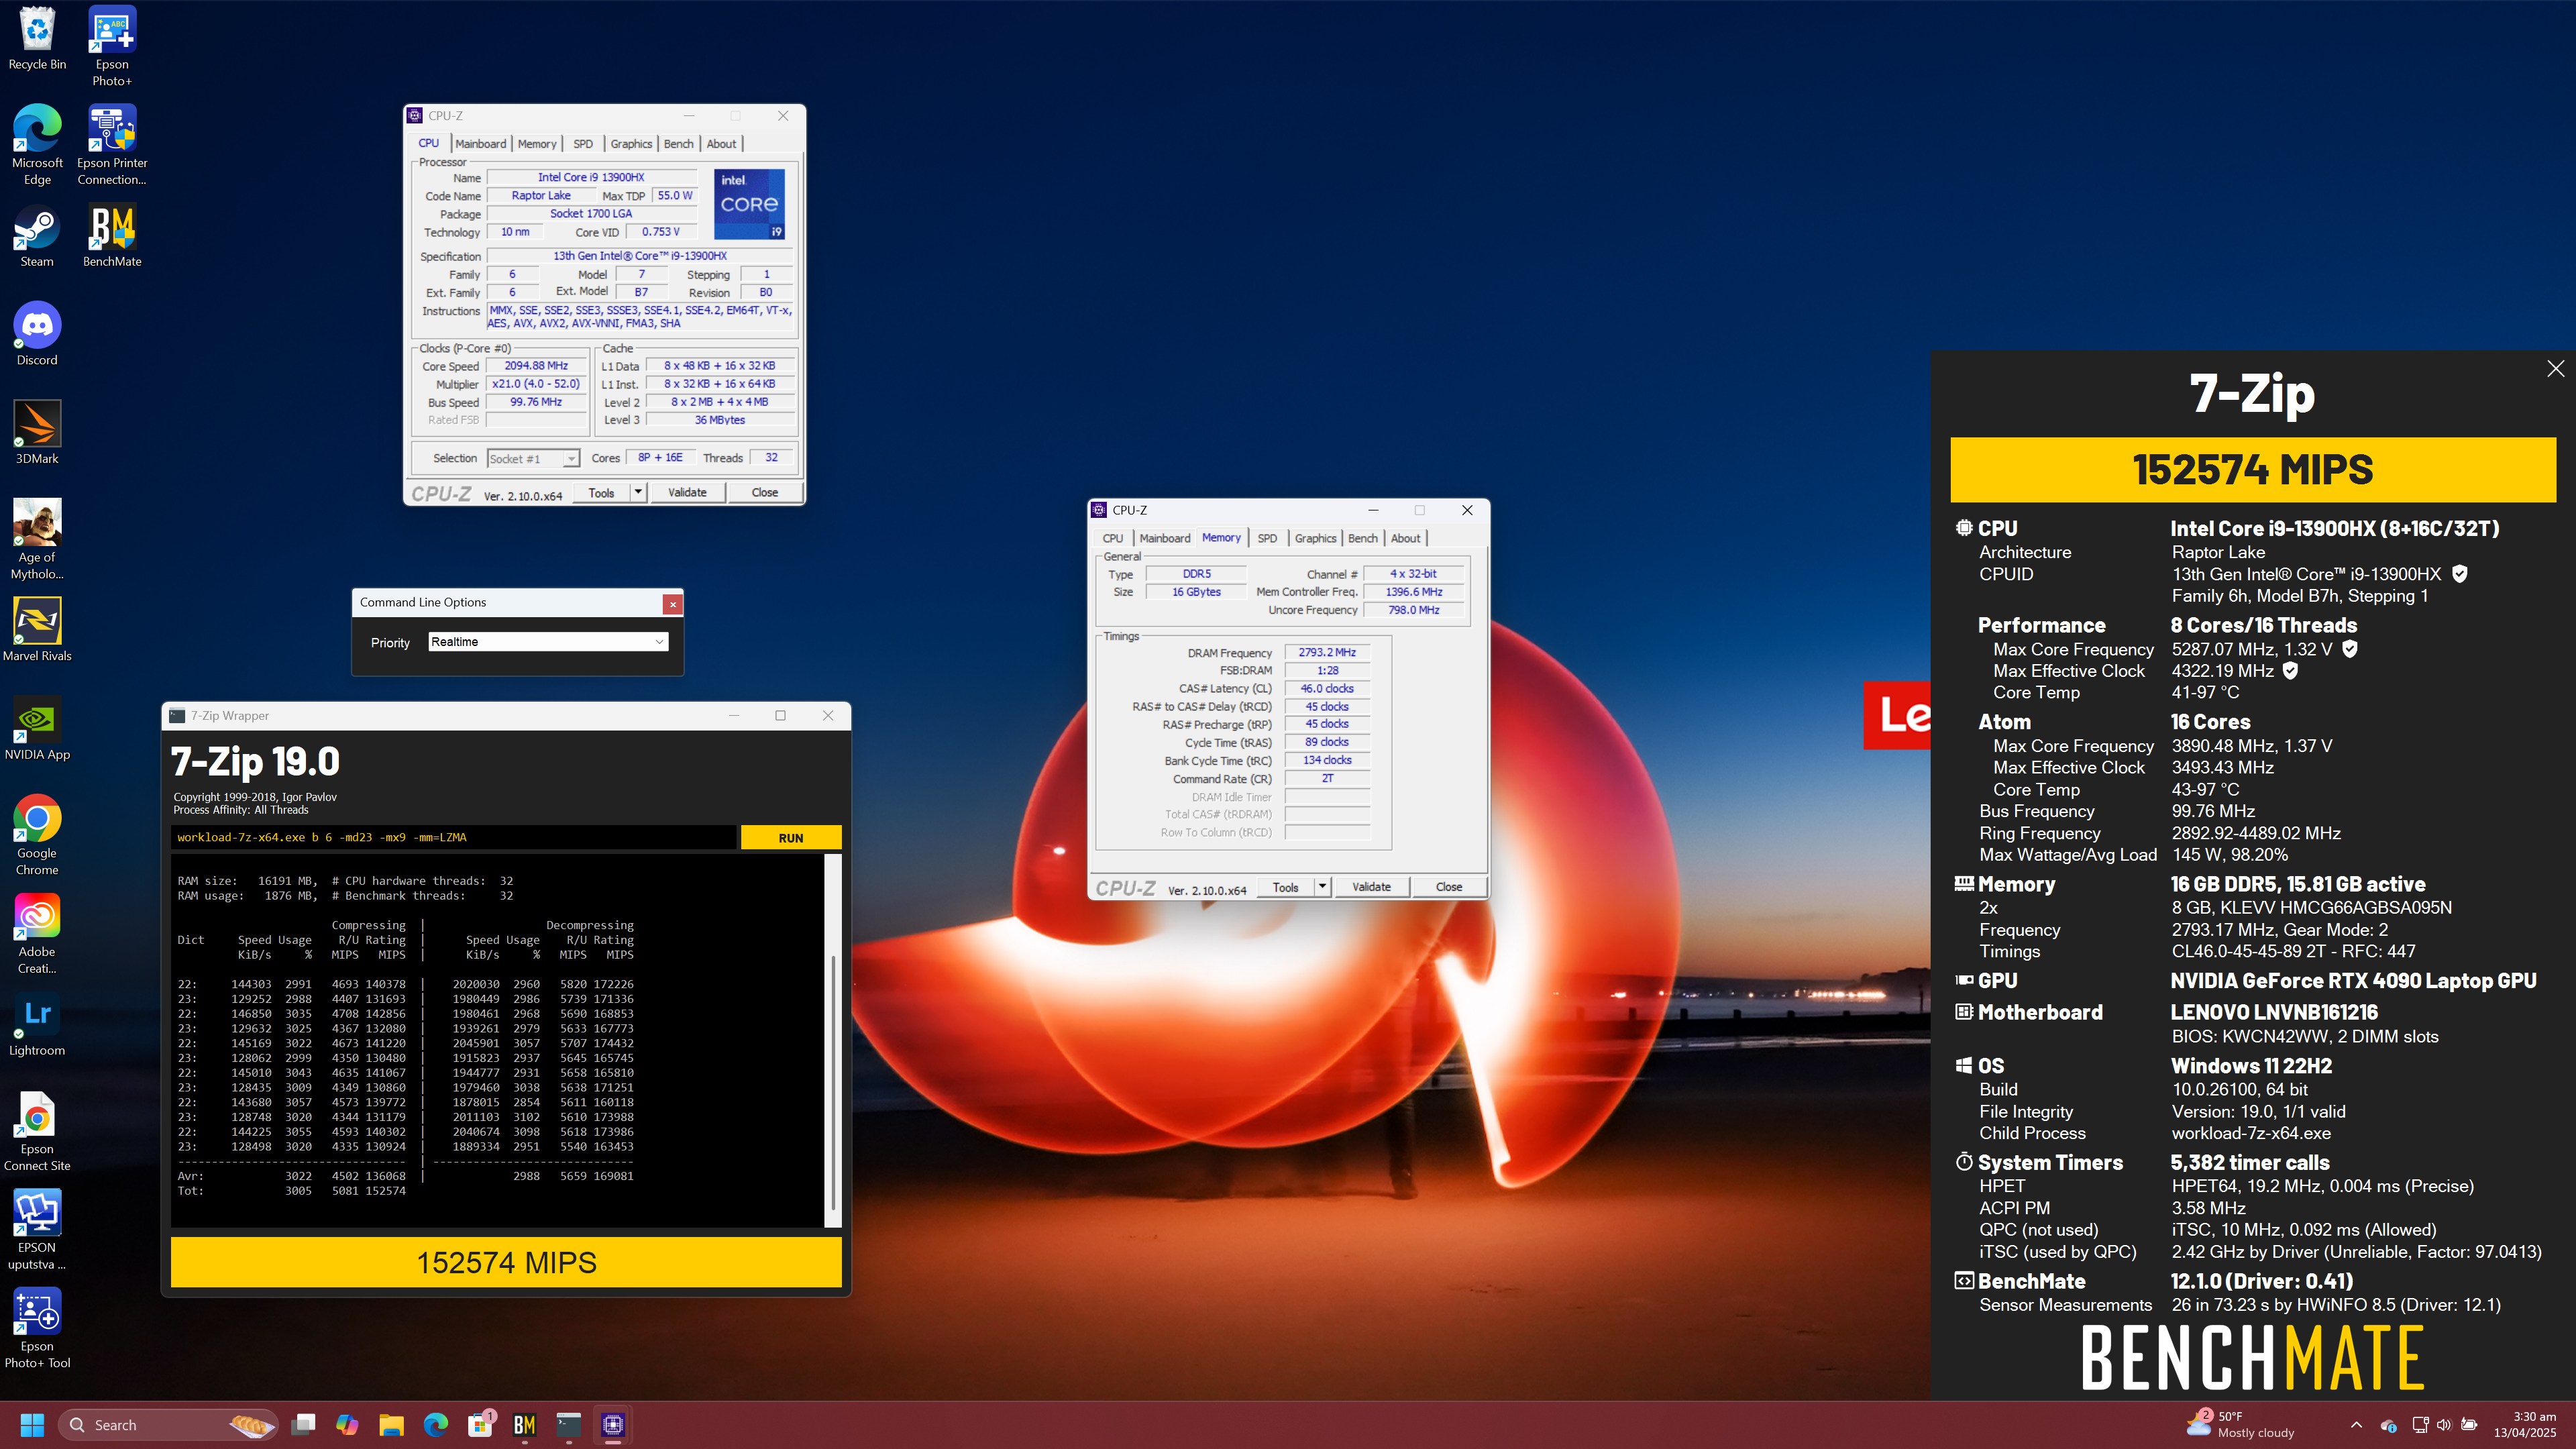This screenshot has height=1449, width=2576.
Task: Click the 7-Zip command line input field
Action: point(454,838)
